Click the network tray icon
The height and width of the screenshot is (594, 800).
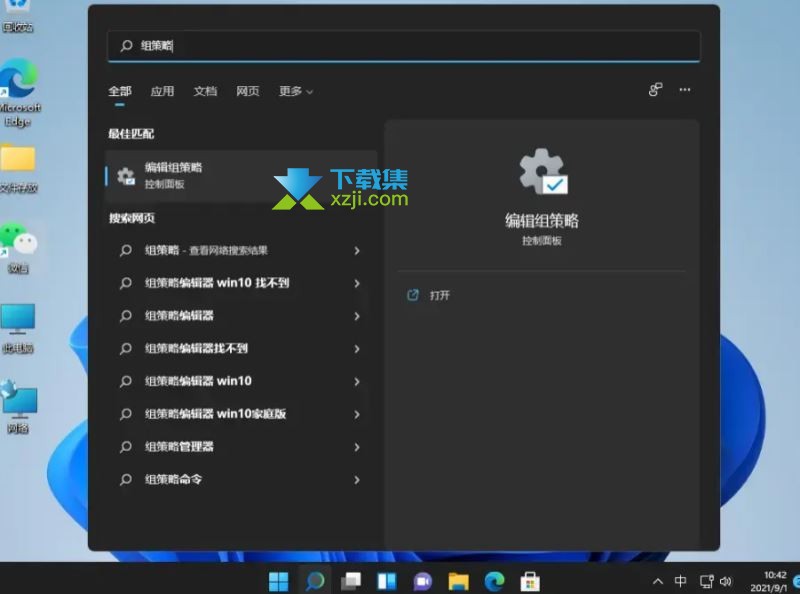click(x=707, y=581)
